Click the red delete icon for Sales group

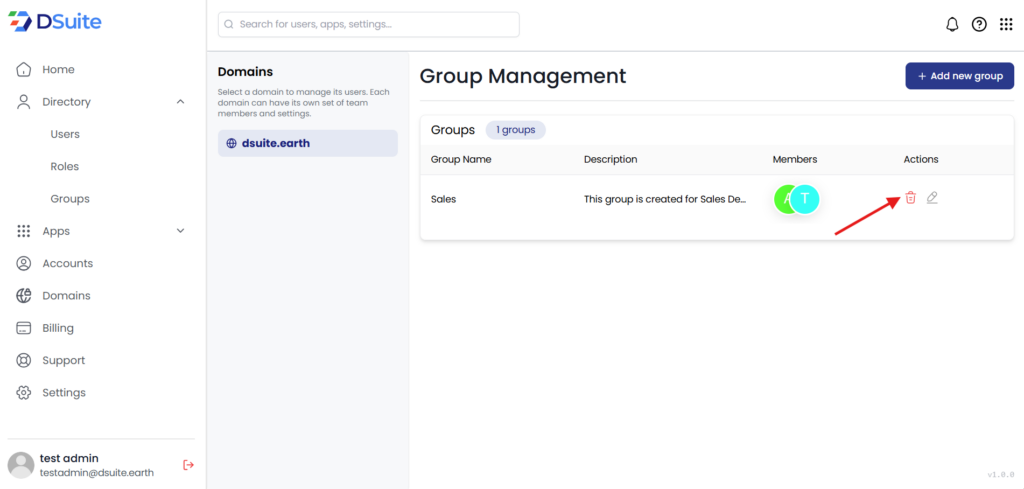pyautogui.click(x=910, y=198)
